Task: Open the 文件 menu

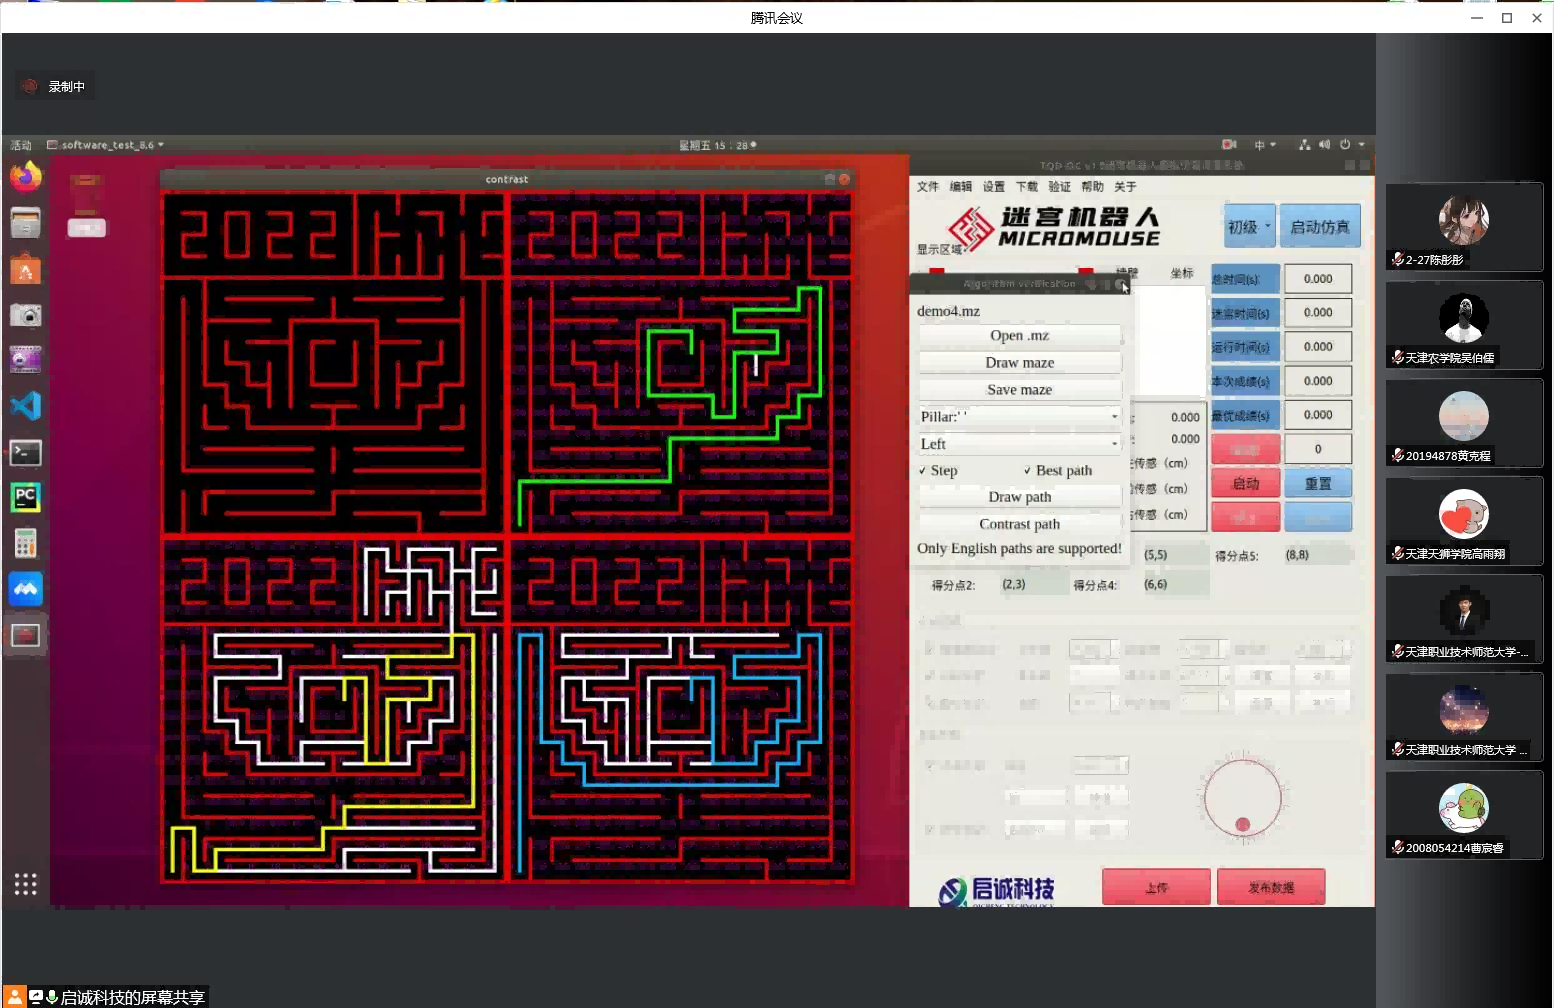Action: pos(928,187)
